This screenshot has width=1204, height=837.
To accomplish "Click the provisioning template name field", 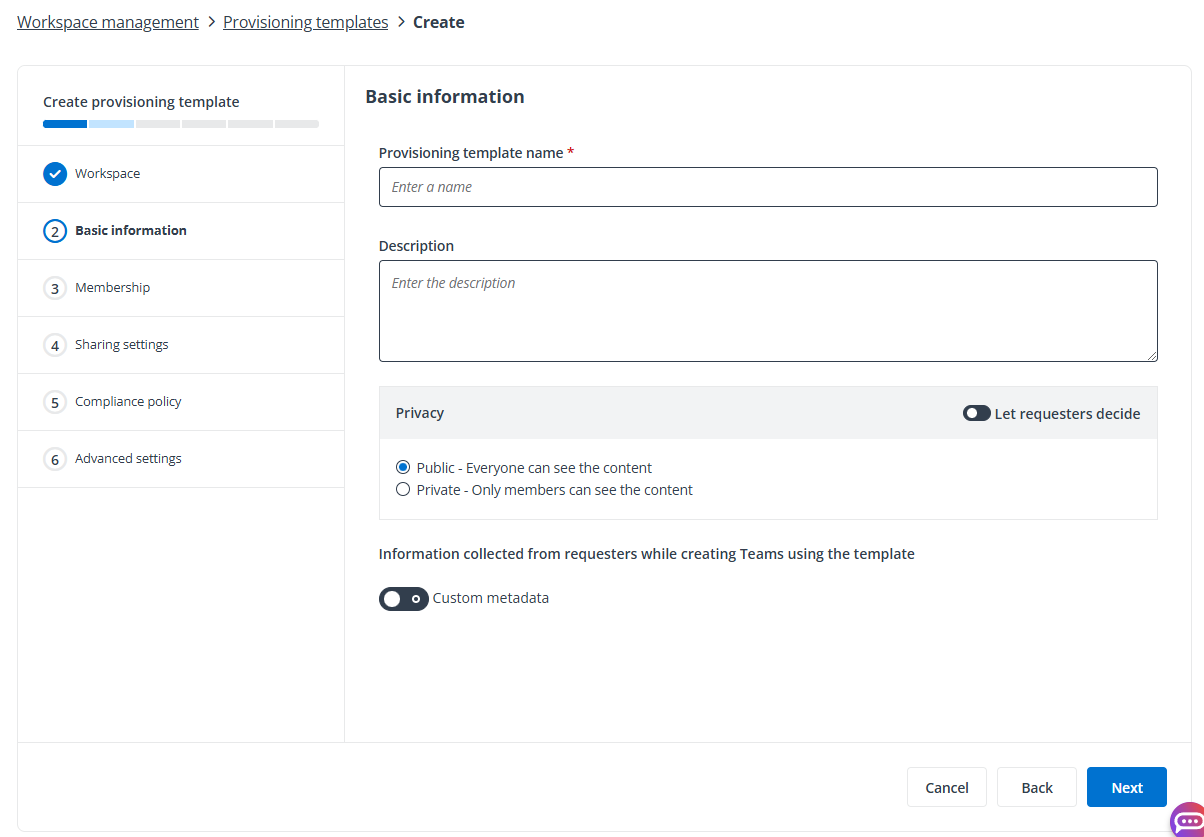I will [768, 186].
